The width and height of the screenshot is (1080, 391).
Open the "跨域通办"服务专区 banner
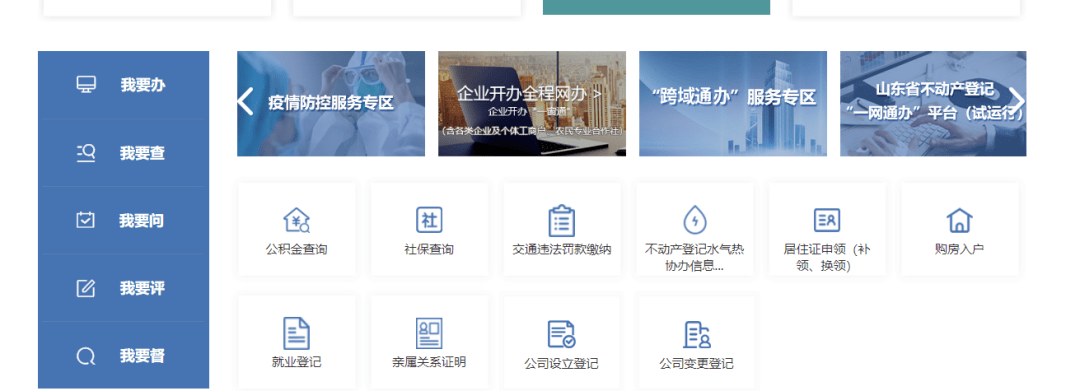[x=733, y=103]
